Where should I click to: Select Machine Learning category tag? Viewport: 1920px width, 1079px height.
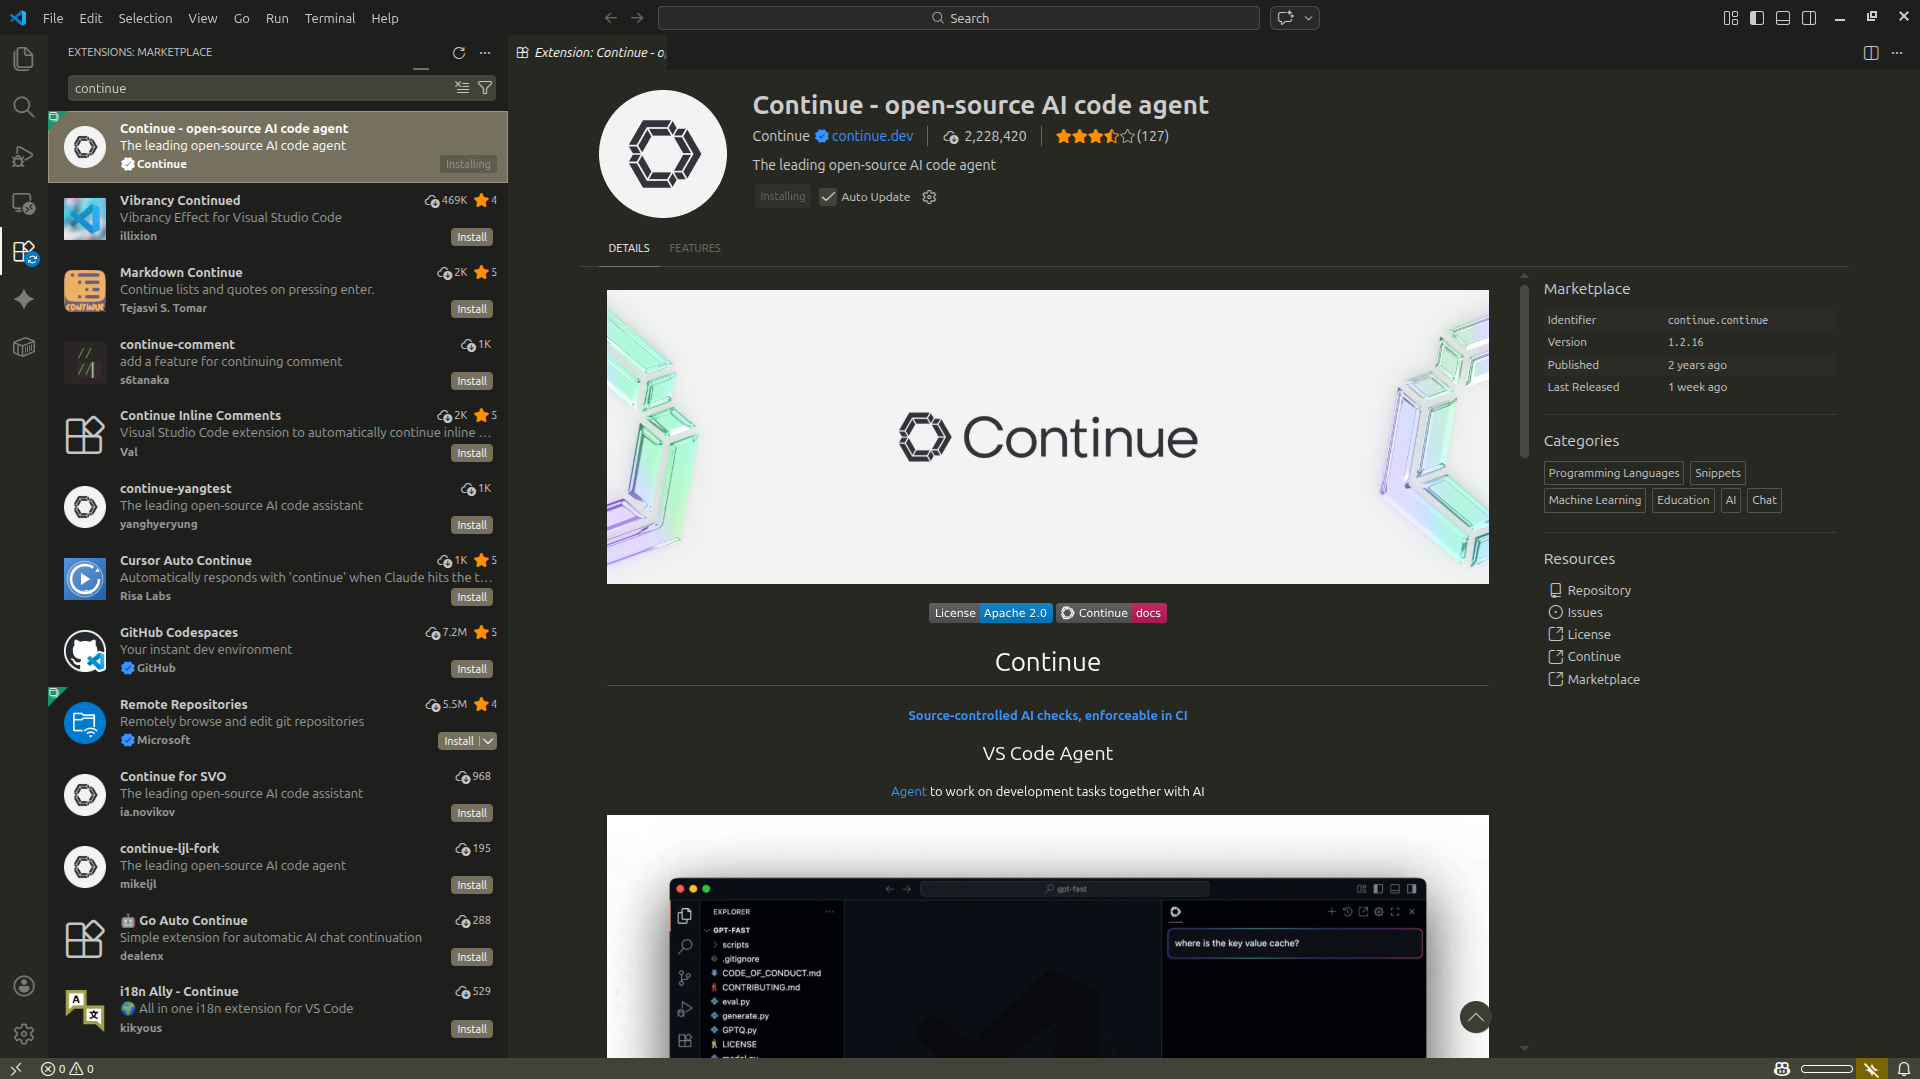(x=1594, y=500)
